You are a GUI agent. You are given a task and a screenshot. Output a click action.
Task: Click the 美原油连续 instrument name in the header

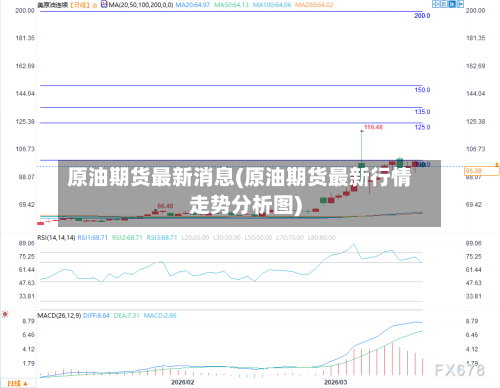(x=52, y=5)
